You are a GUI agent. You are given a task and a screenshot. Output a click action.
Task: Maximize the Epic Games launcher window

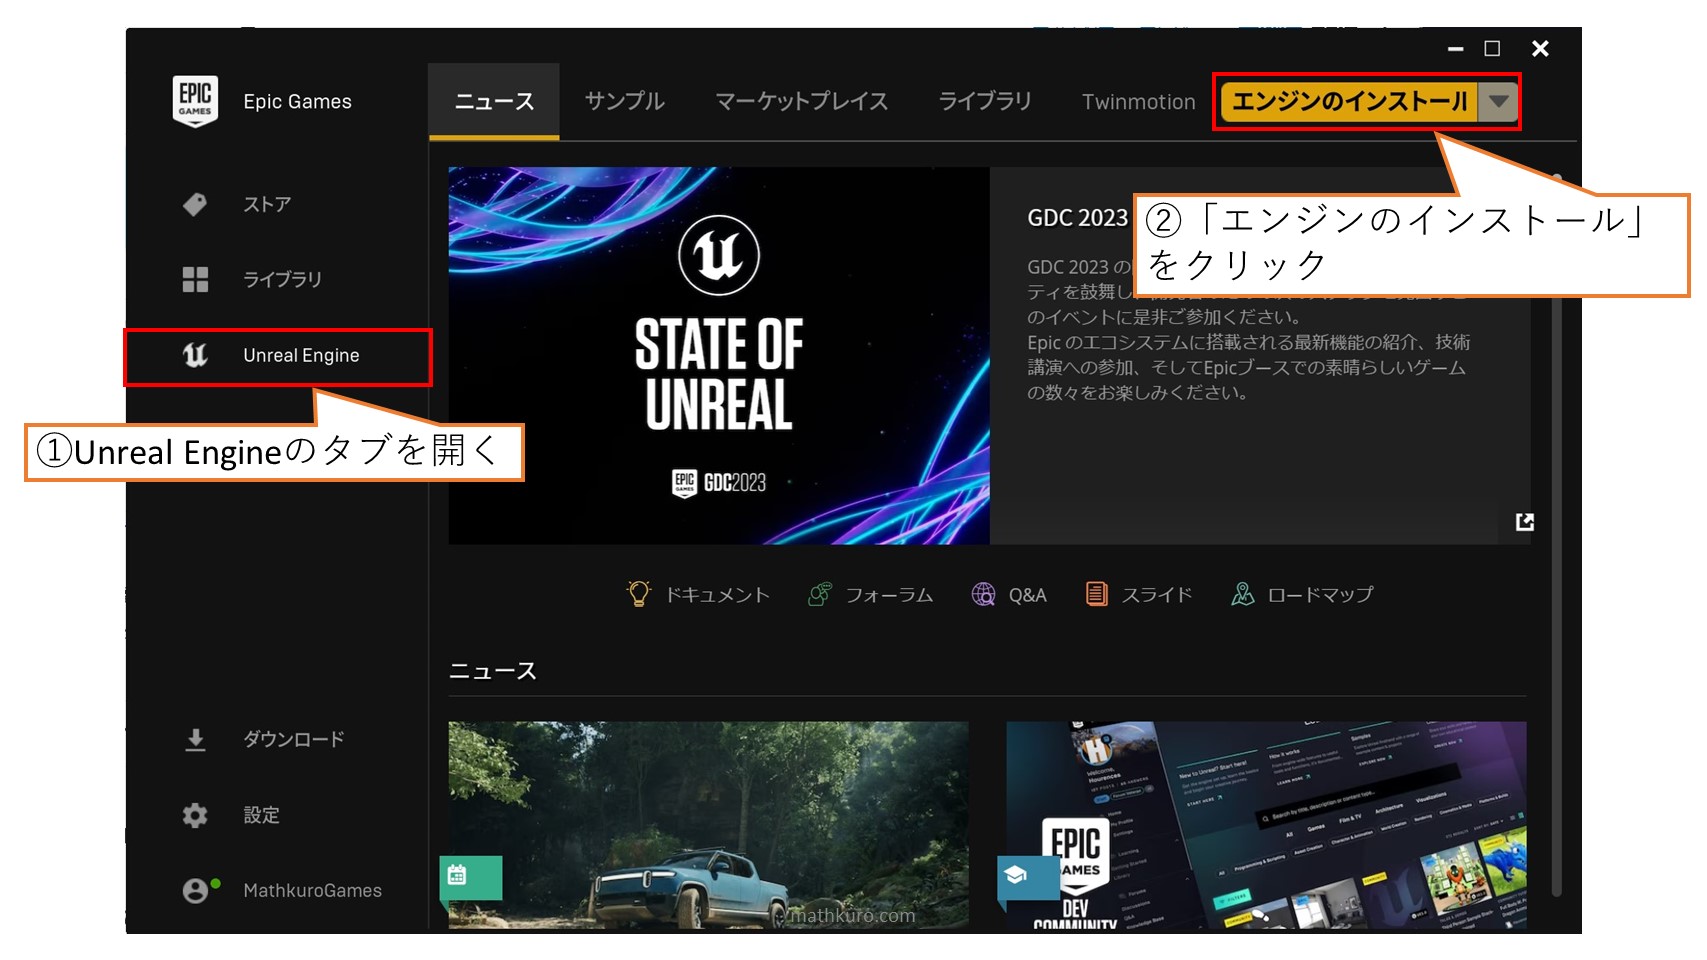[x=1492, y=48]
